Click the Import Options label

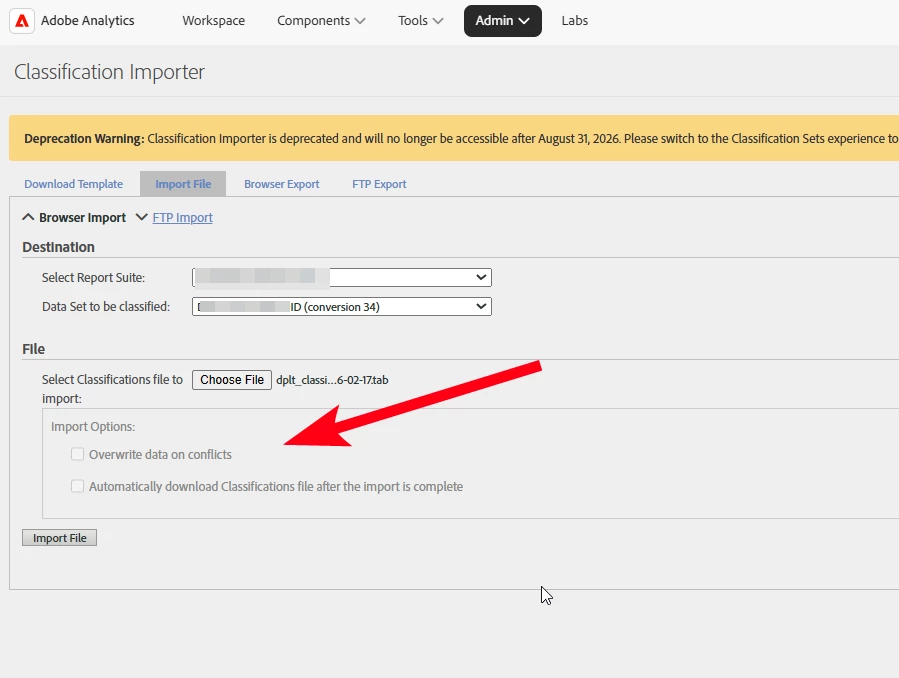(93, 426)
